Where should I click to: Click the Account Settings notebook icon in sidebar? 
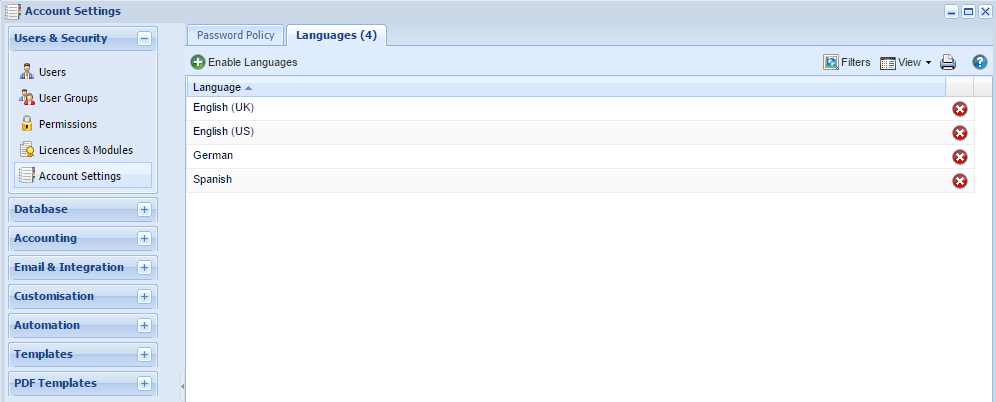pos(27,176)
